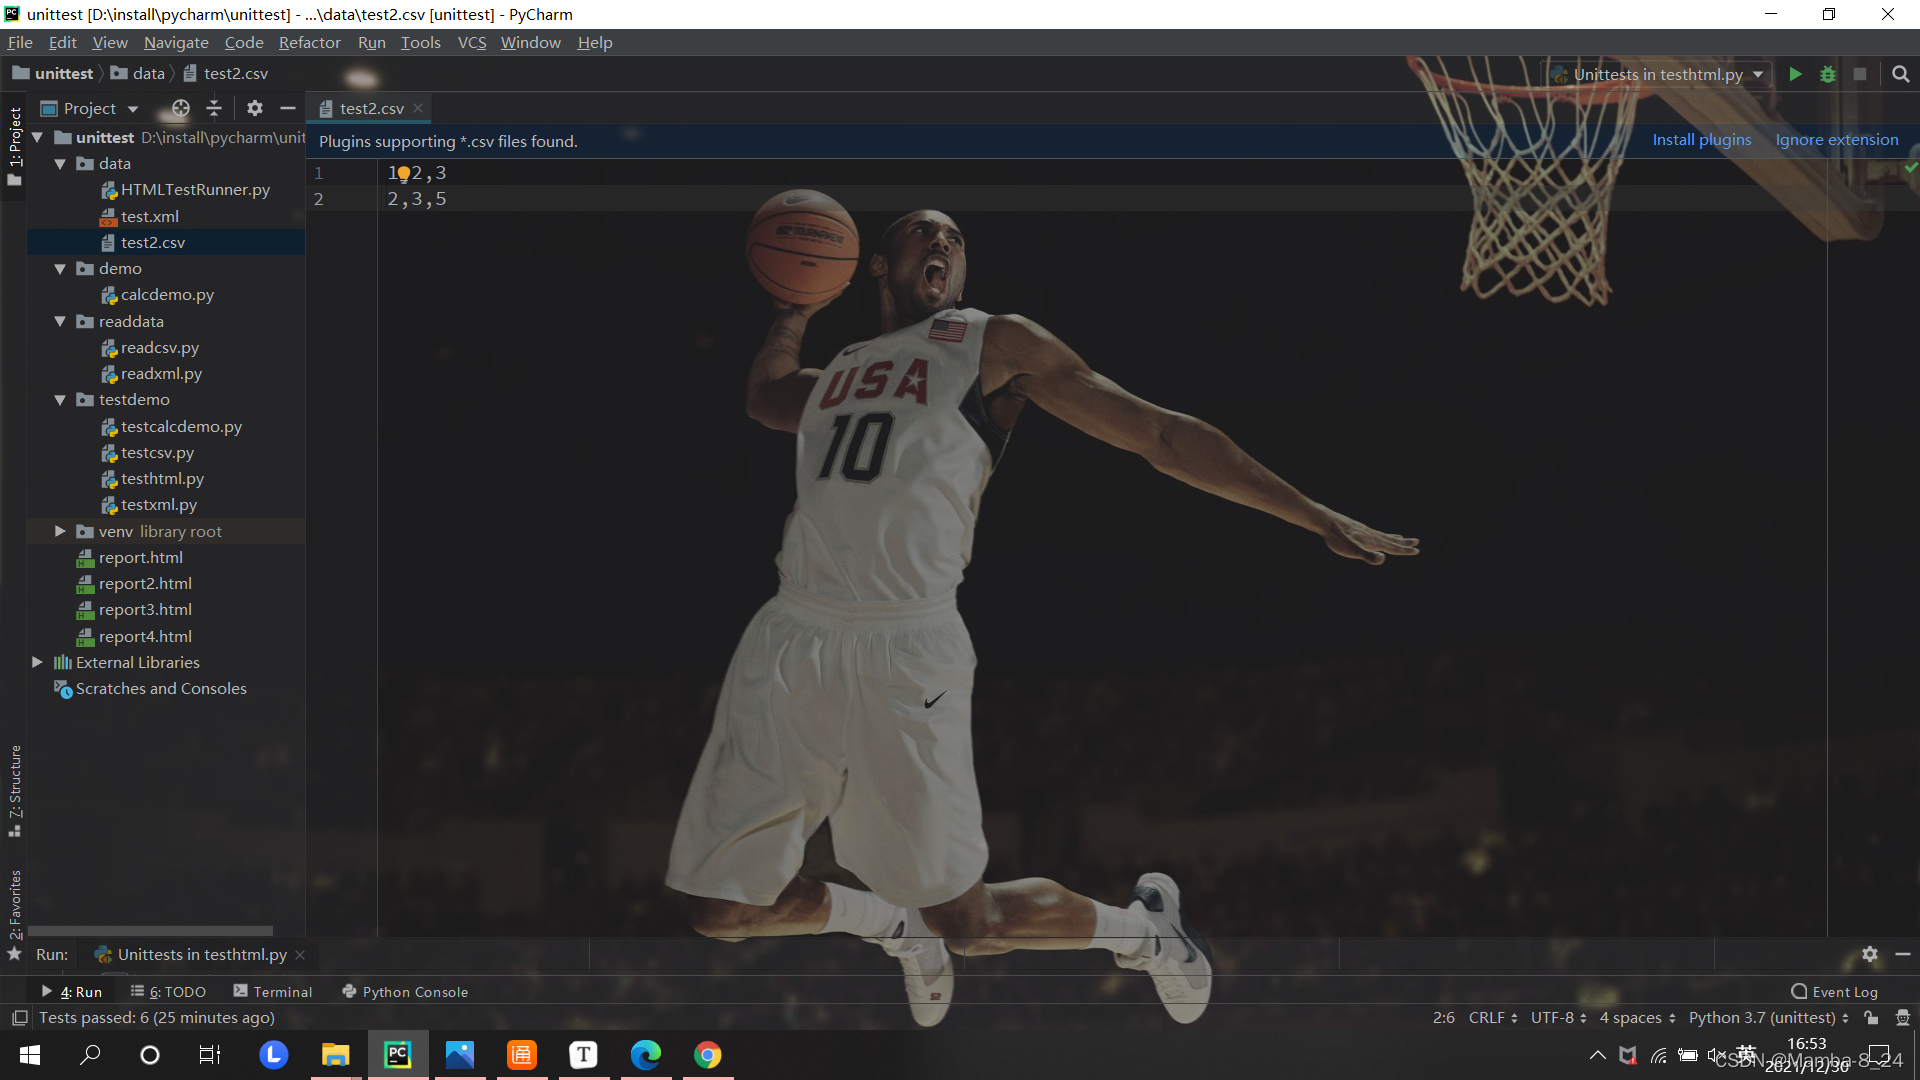Open Chrome from the Windows taskbar

707,1054
